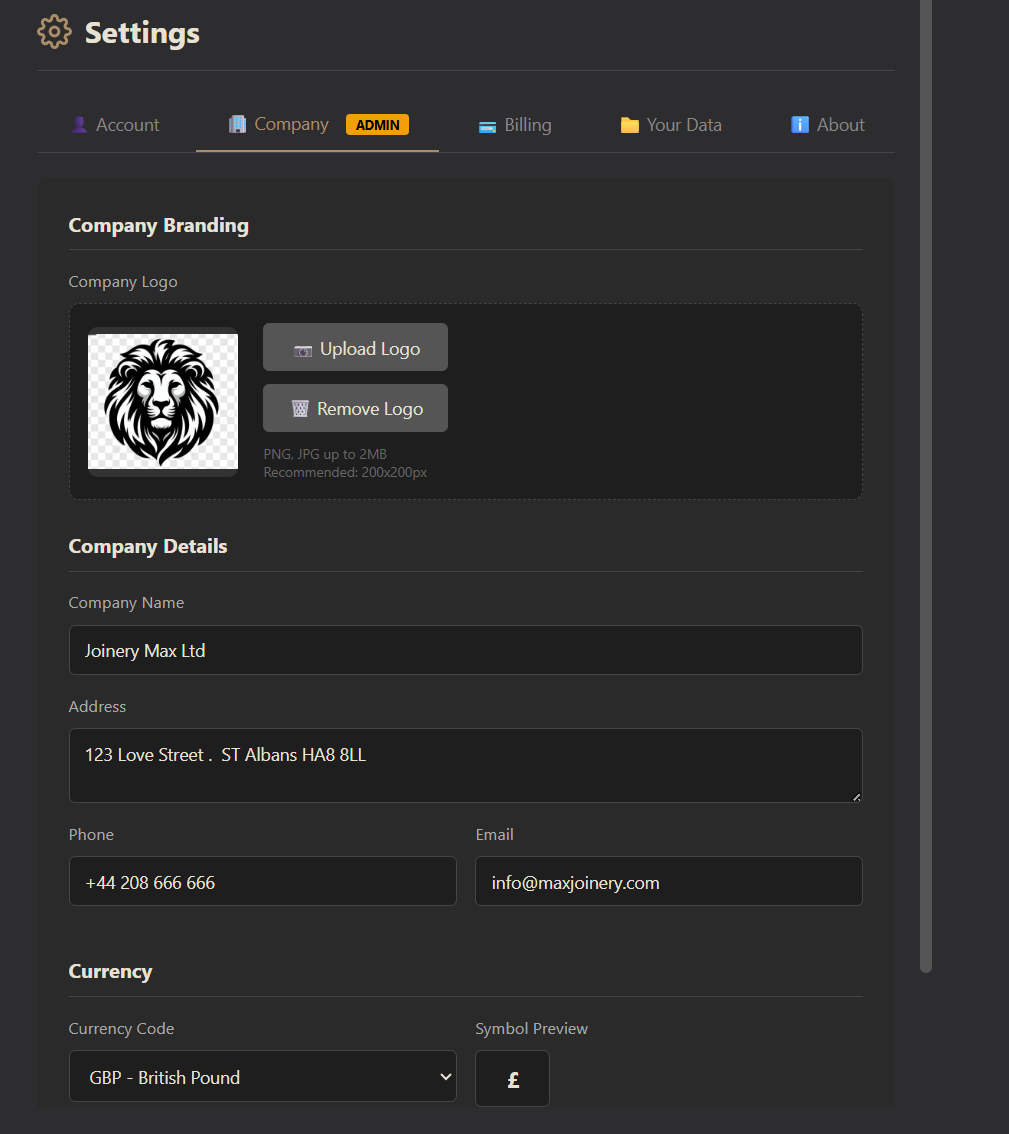Click the ADMIN badge on Company tab

click(x=377, y=125)
